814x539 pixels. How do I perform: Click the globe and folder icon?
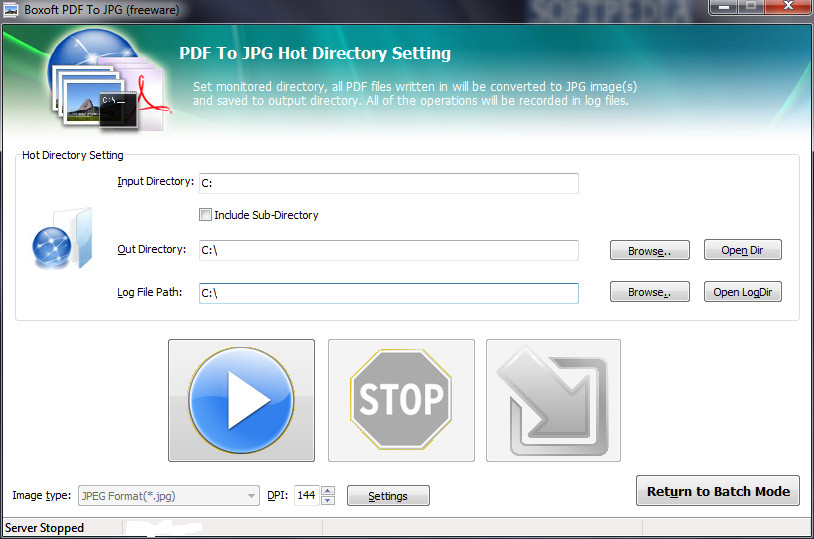coord(62,238)
